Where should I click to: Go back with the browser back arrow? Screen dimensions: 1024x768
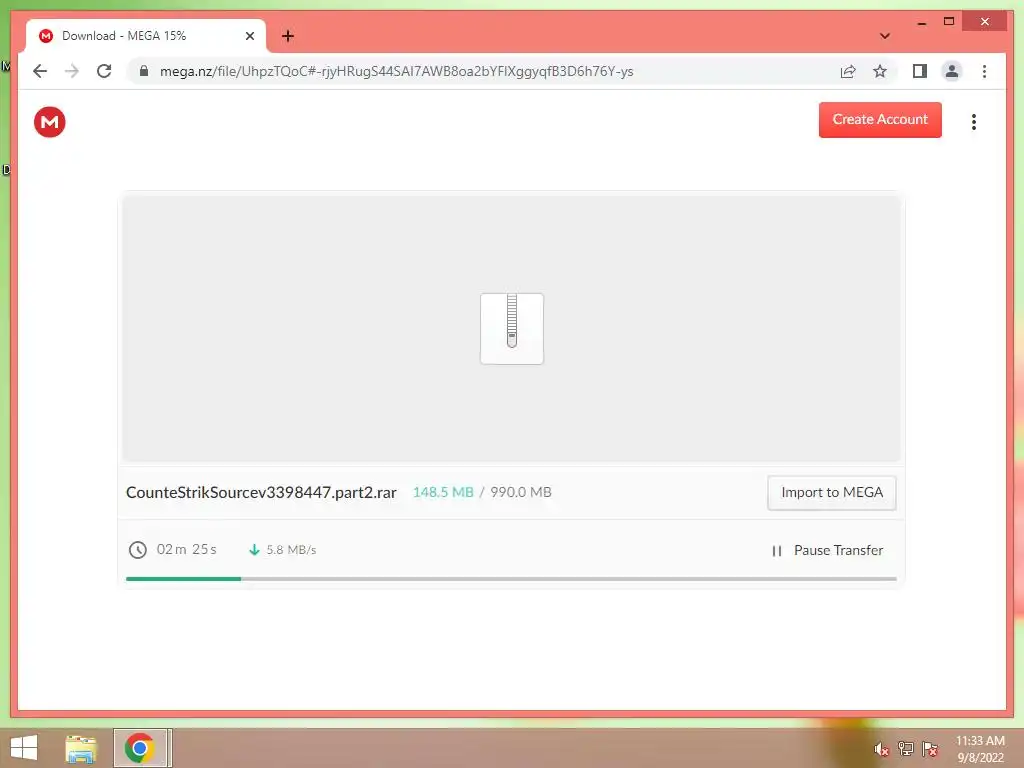tap(40, 71)
